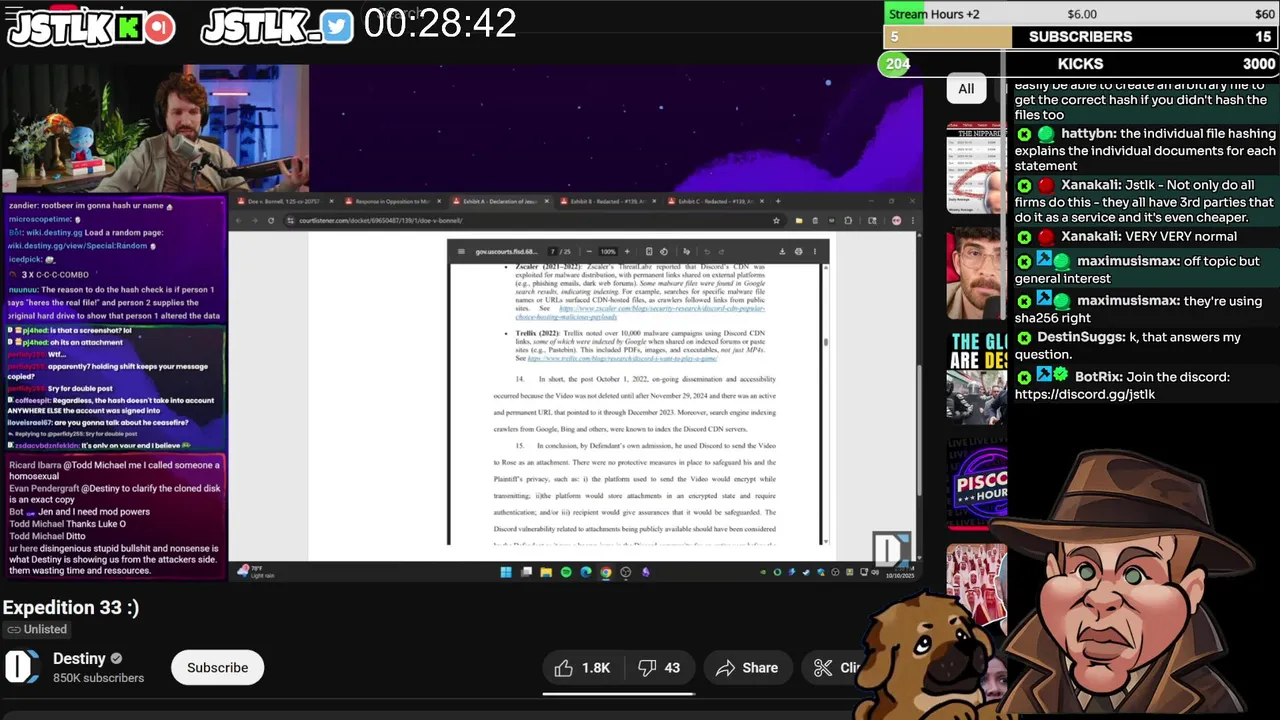Select the All filter chip
The width and height of the screenshot is (1280, 720).
point(966,89)
